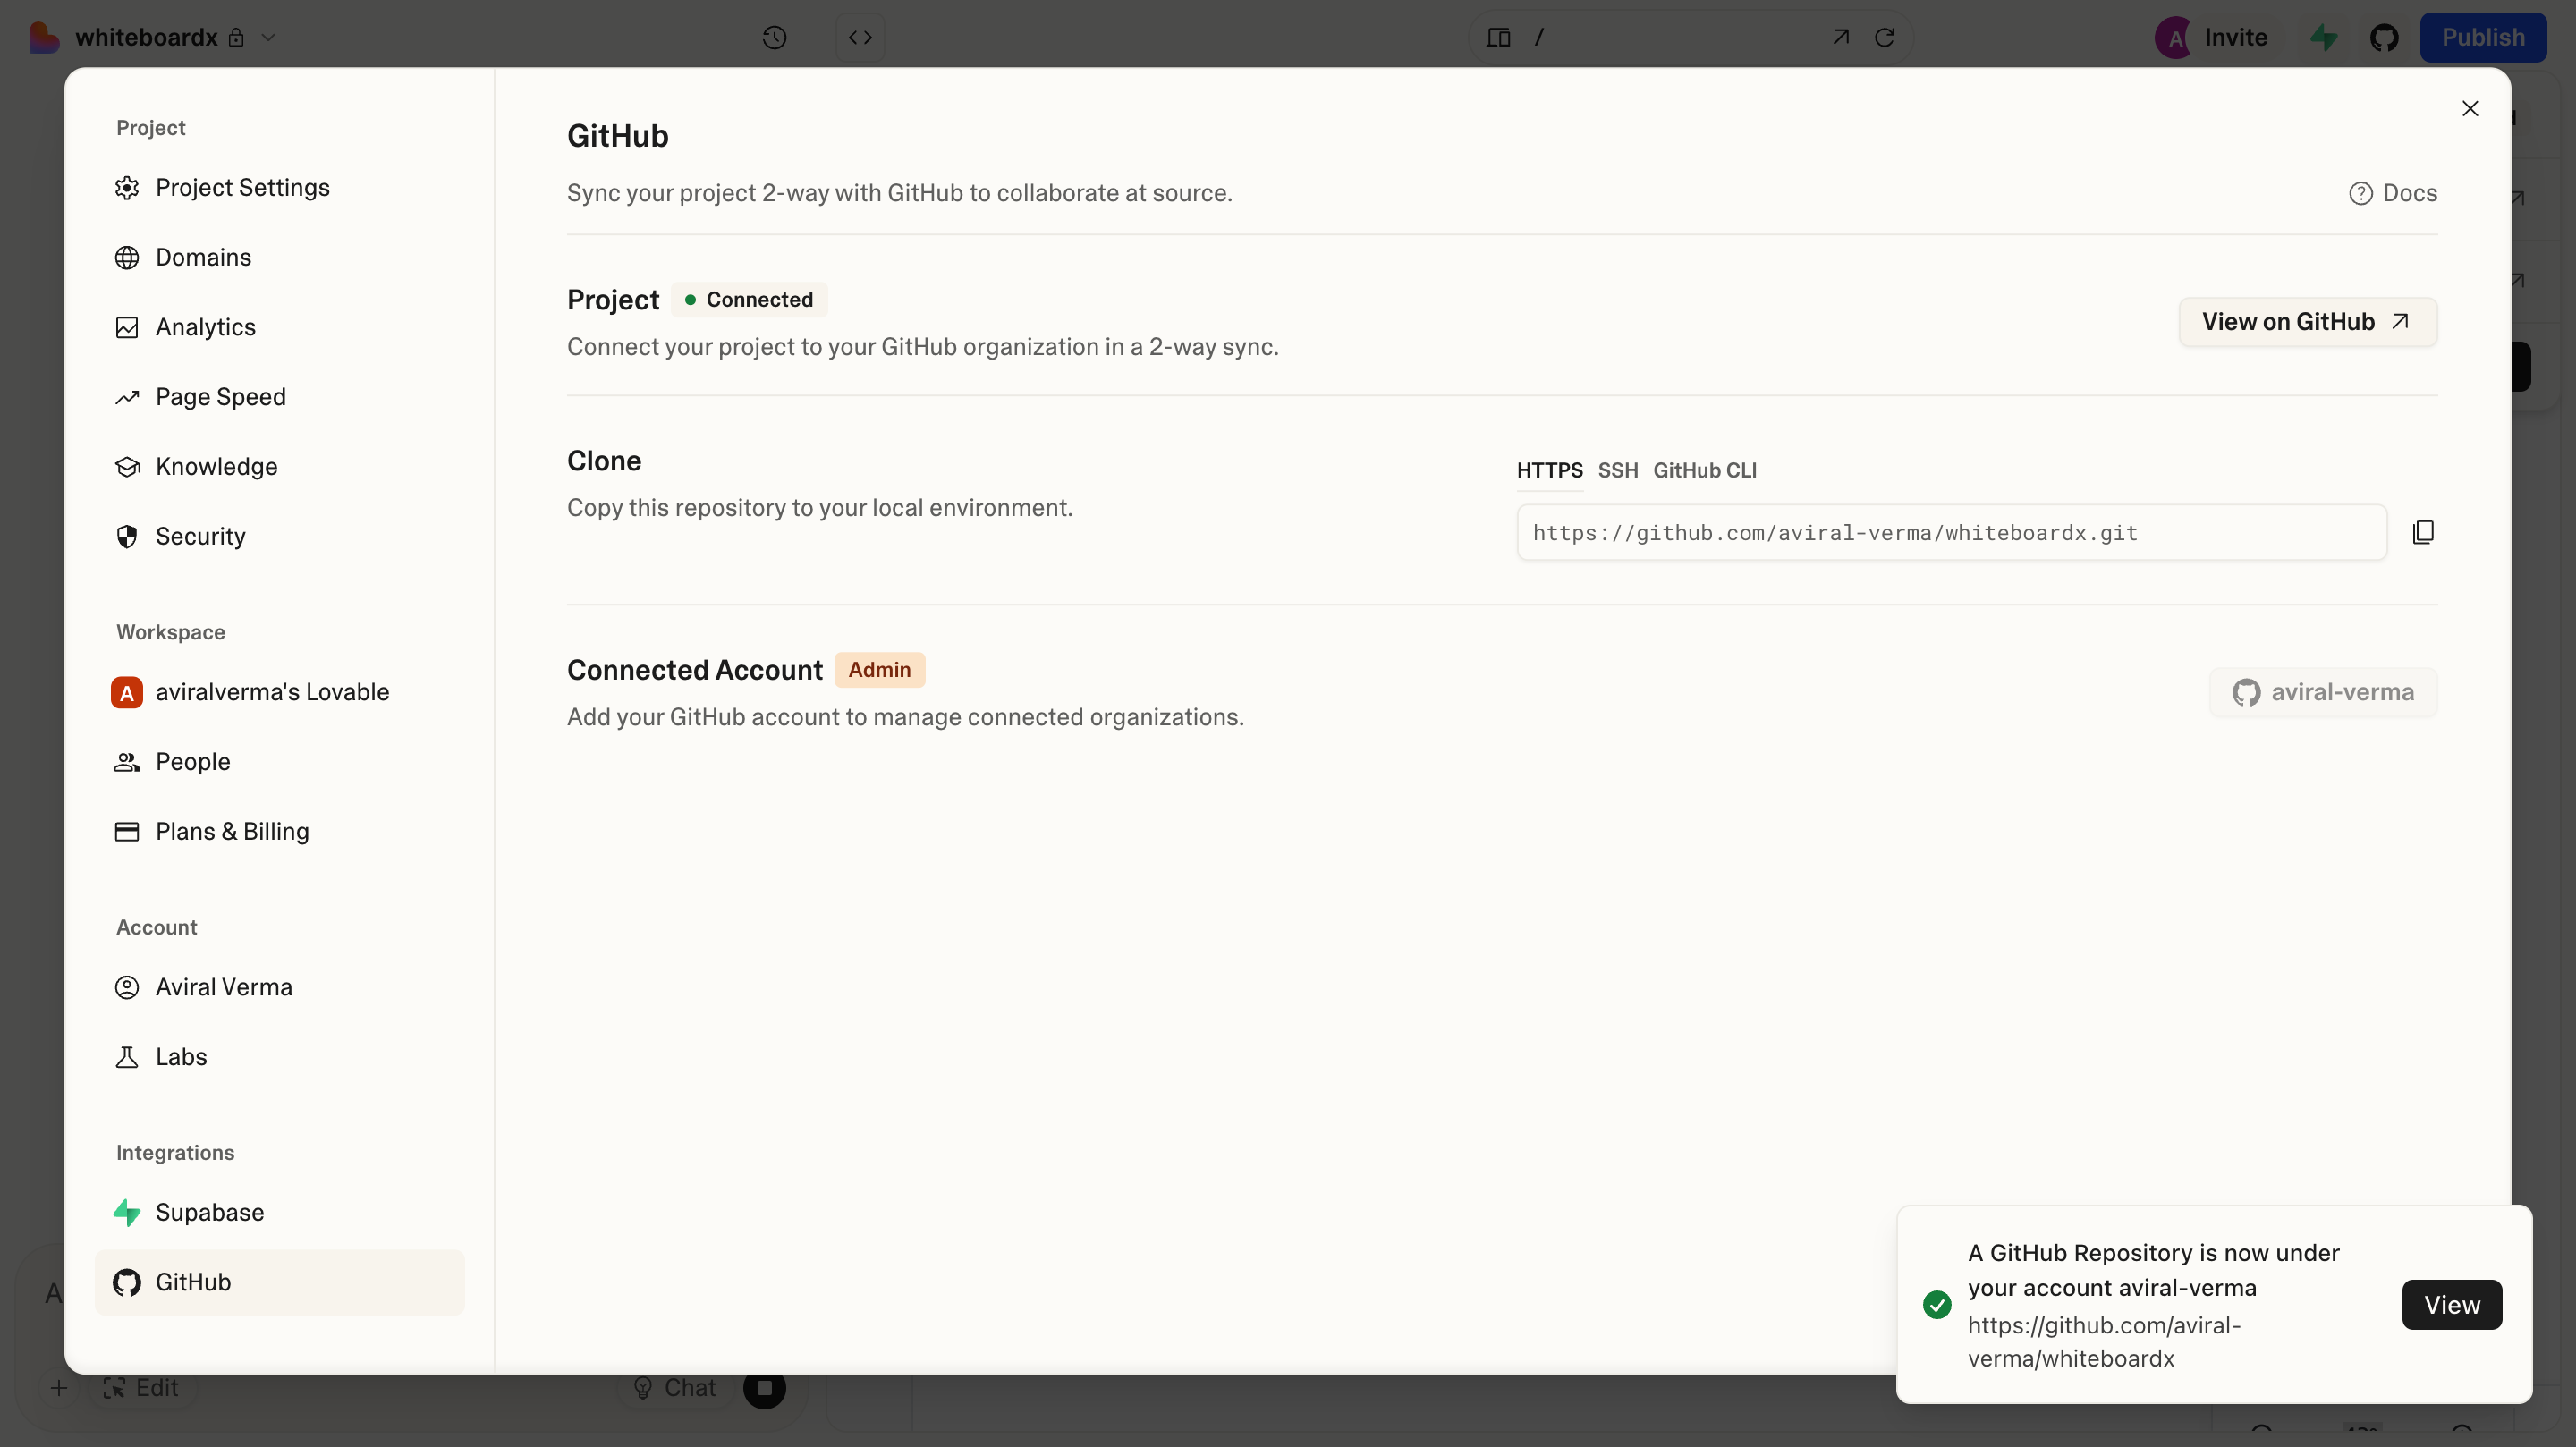The height and width of the screenshot is (1447, 2576).
Task: Click View on GitHub button
Action: coord(2307,322)
